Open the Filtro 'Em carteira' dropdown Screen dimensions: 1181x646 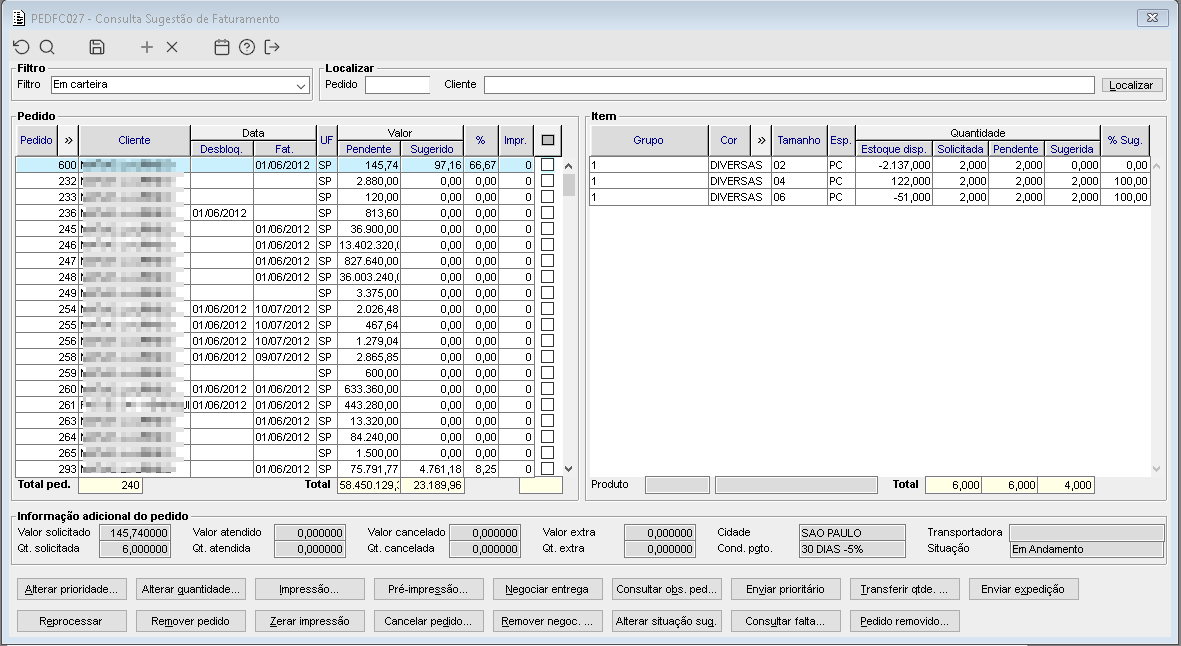coord(302,86)
